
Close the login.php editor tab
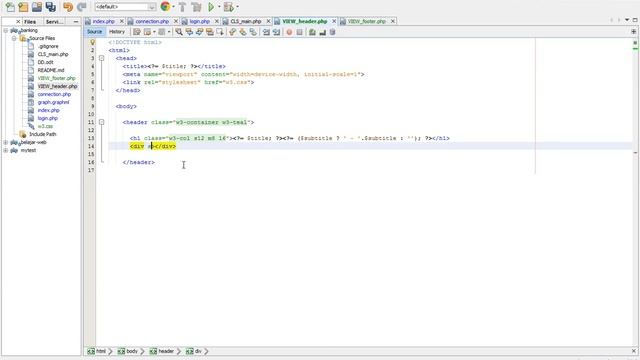point(217,21)
